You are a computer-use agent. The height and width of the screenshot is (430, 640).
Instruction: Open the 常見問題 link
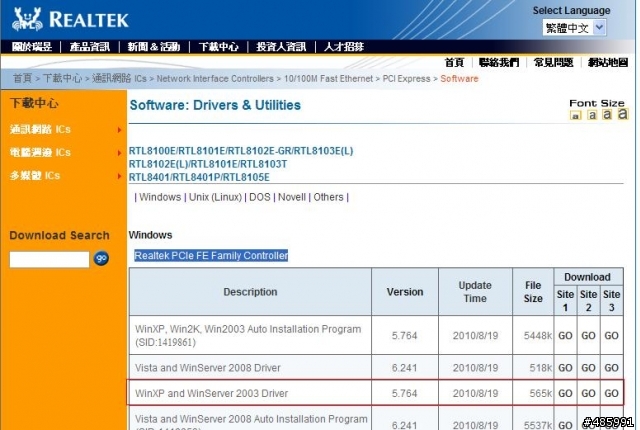coord(553,62)
